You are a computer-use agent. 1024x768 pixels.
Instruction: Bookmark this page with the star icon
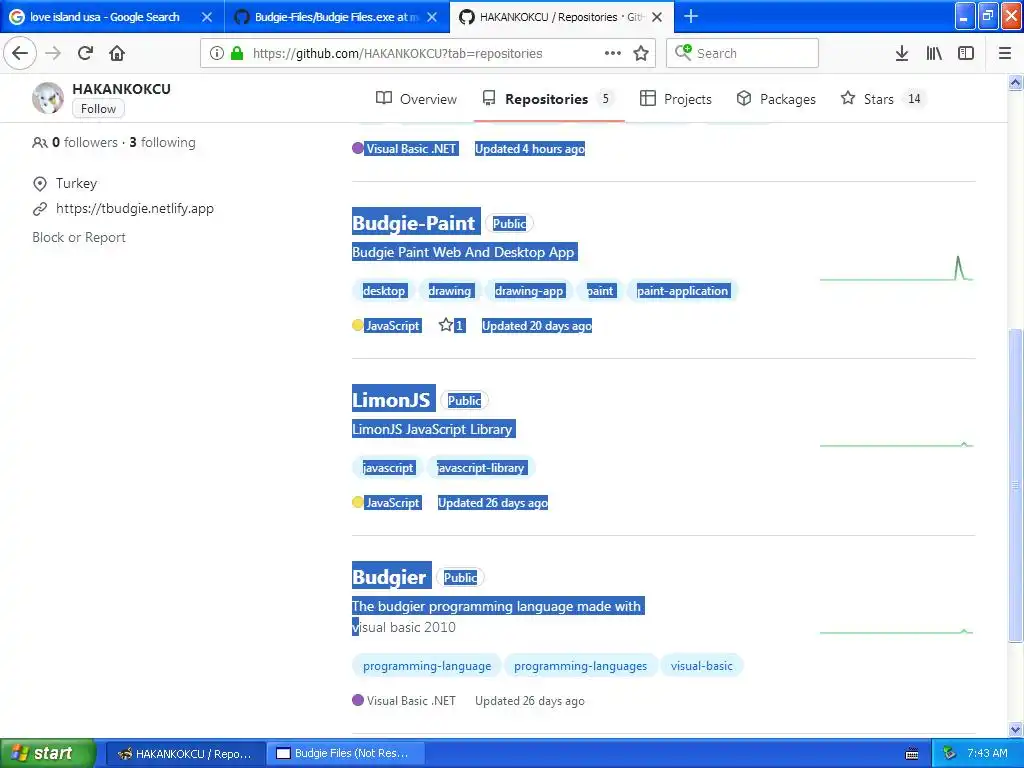(641, 53)
